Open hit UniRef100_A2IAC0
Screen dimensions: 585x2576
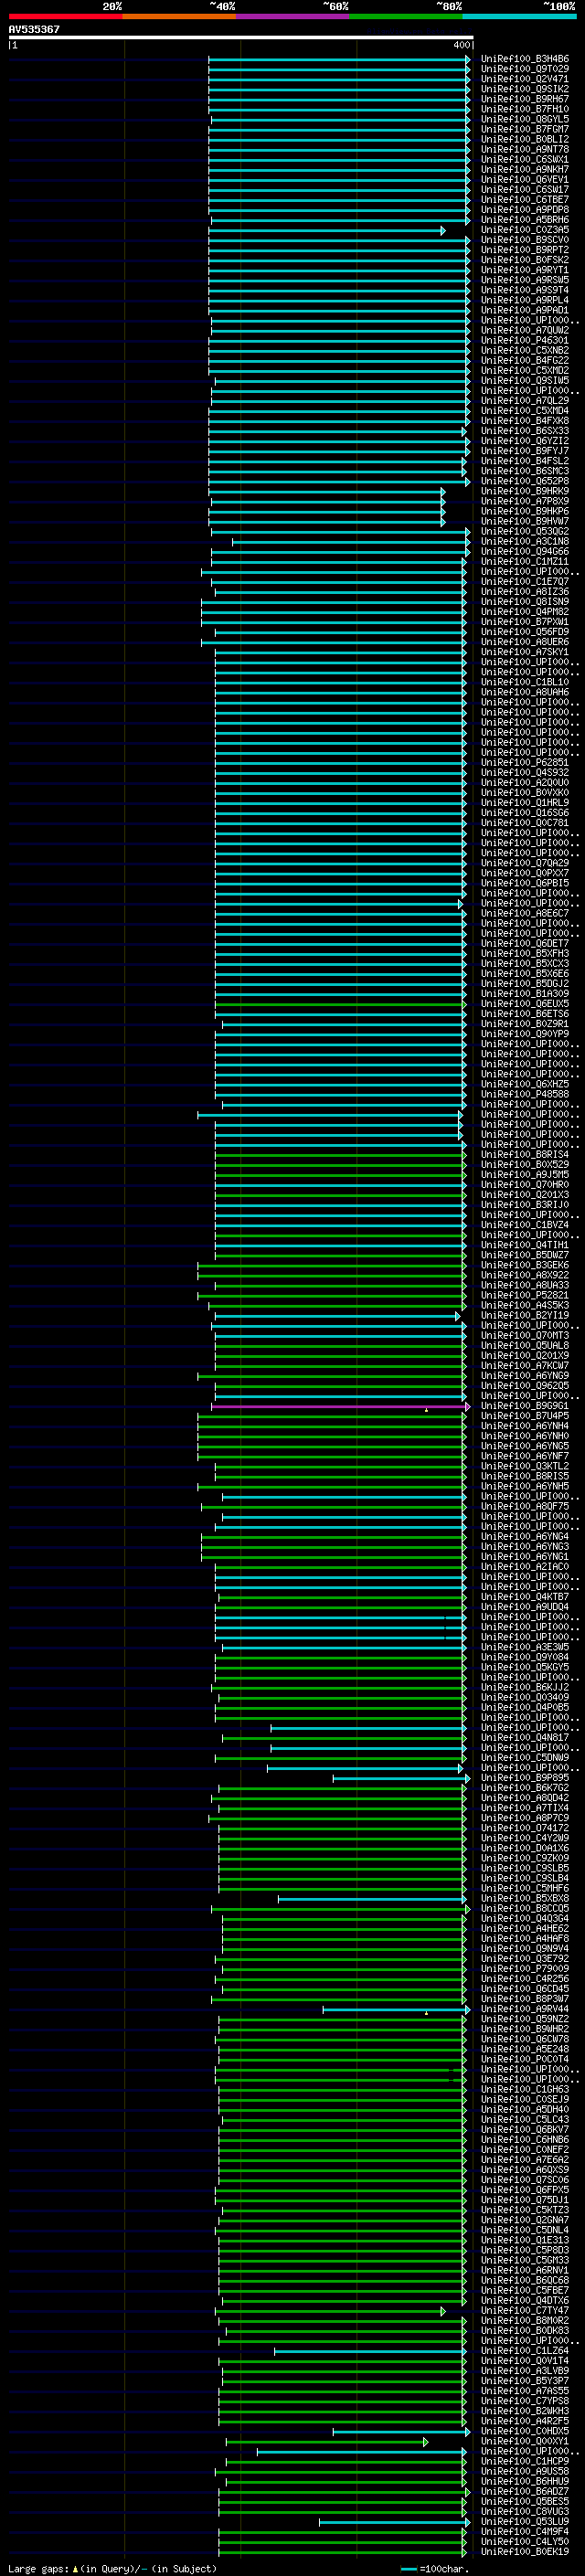tap(525, 1566)
